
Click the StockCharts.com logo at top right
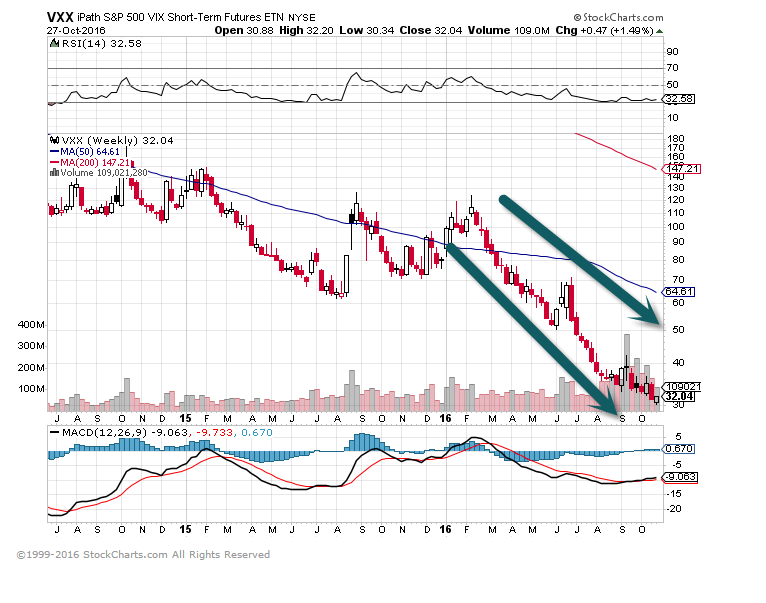[x=618, y=18]
